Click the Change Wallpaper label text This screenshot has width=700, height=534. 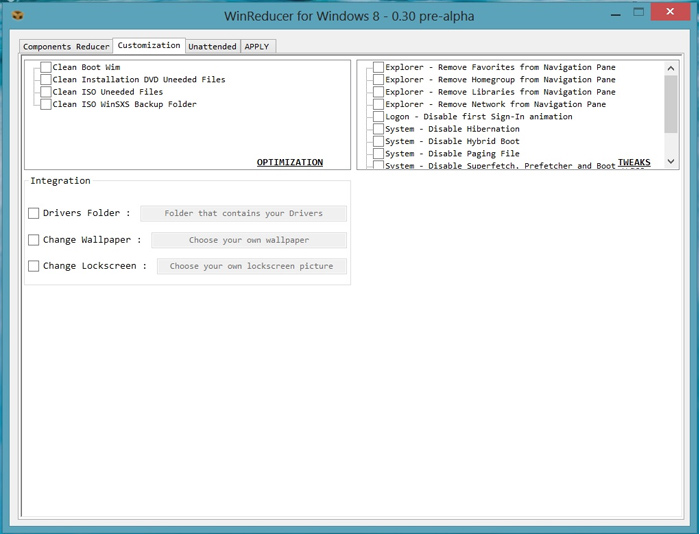pyautogui.click(x=92, y=240)
